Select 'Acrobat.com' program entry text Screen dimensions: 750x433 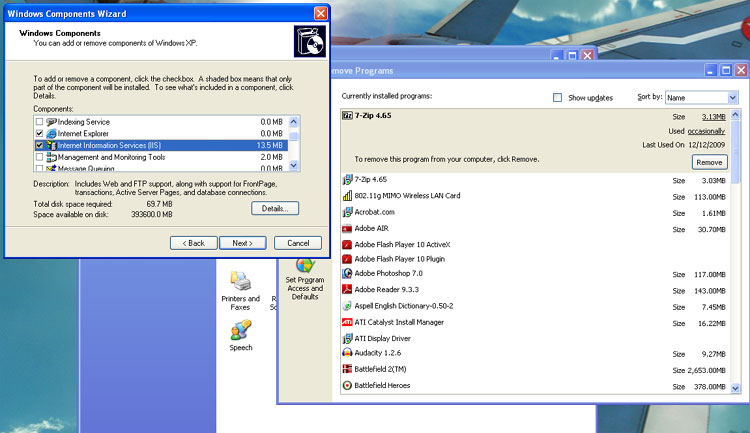coord(375,212)
